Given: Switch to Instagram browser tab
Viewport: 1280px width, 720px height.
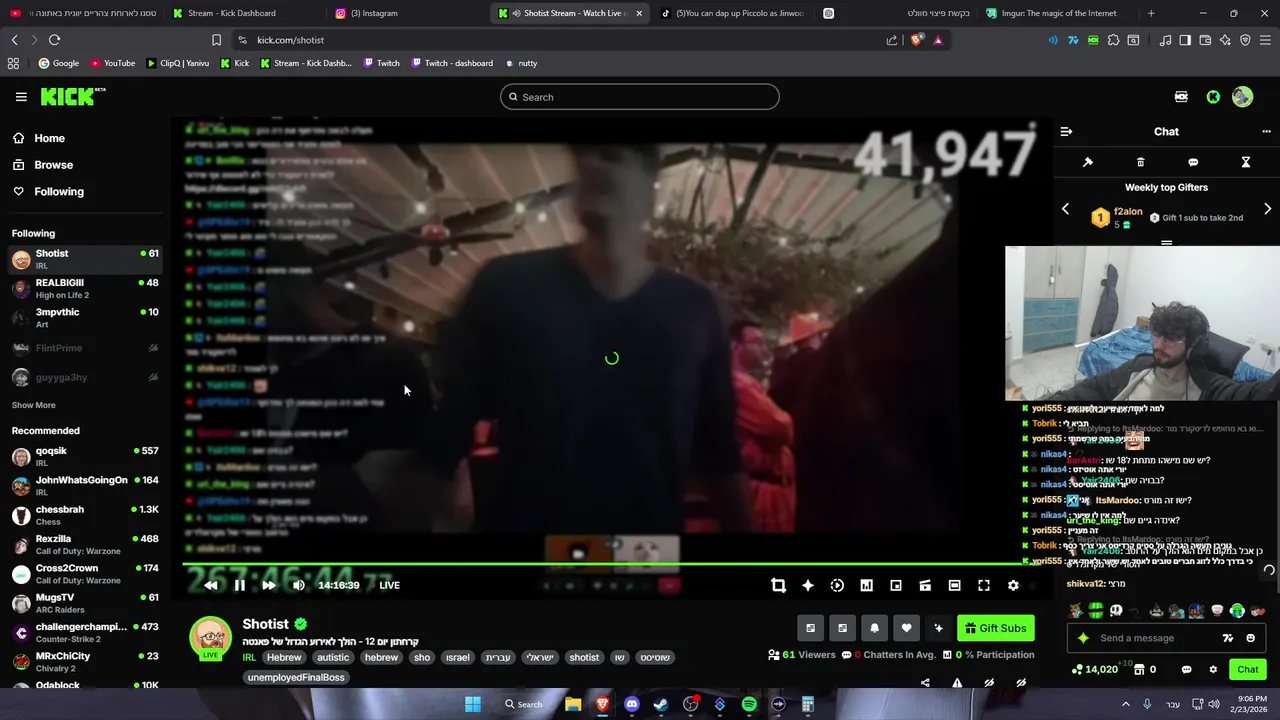Looking at the screenshot, I should (x=374, y=13).
